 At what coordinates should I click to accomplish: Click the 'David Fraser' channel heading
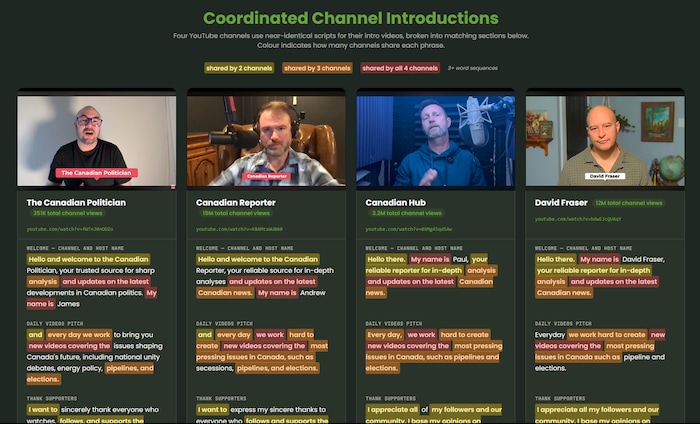pyautogui.click(x=561, y=203)
